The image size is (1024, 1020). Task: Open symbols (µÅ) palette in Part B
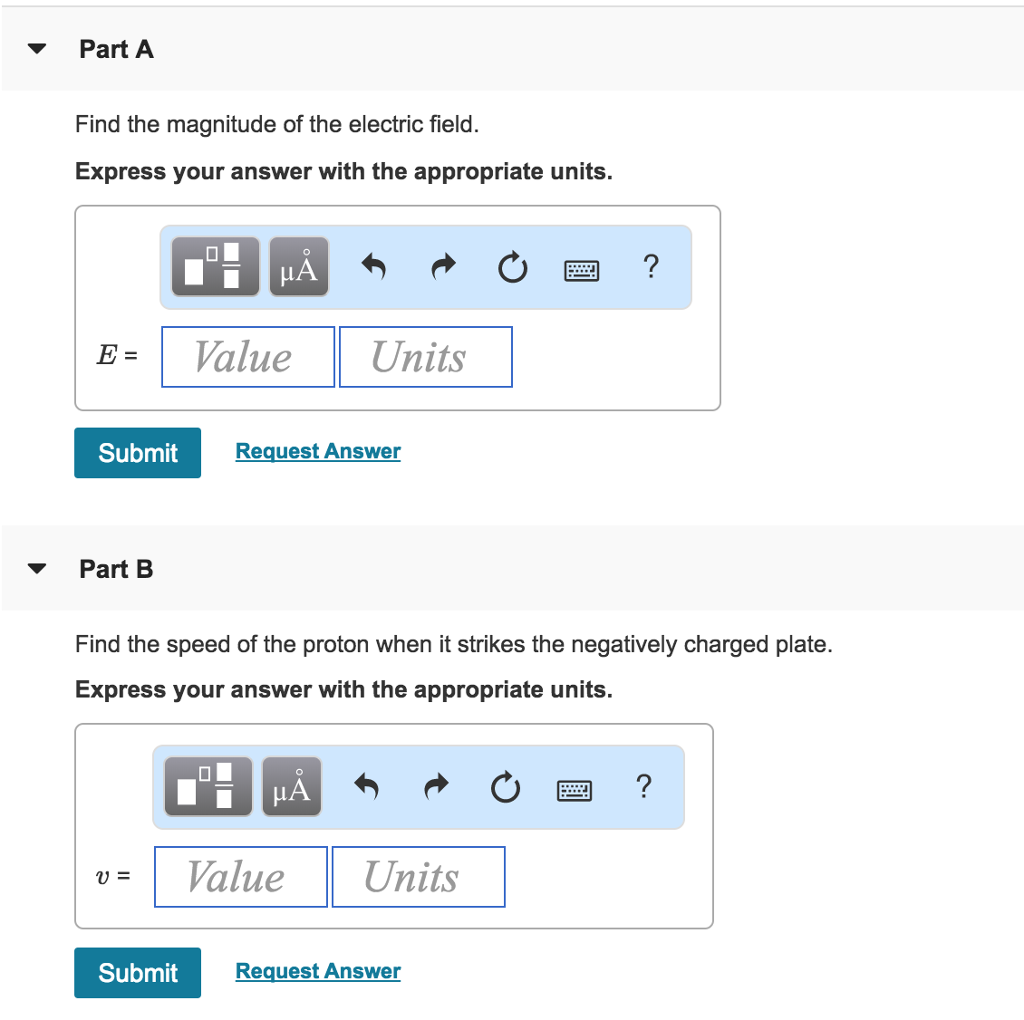292,787
